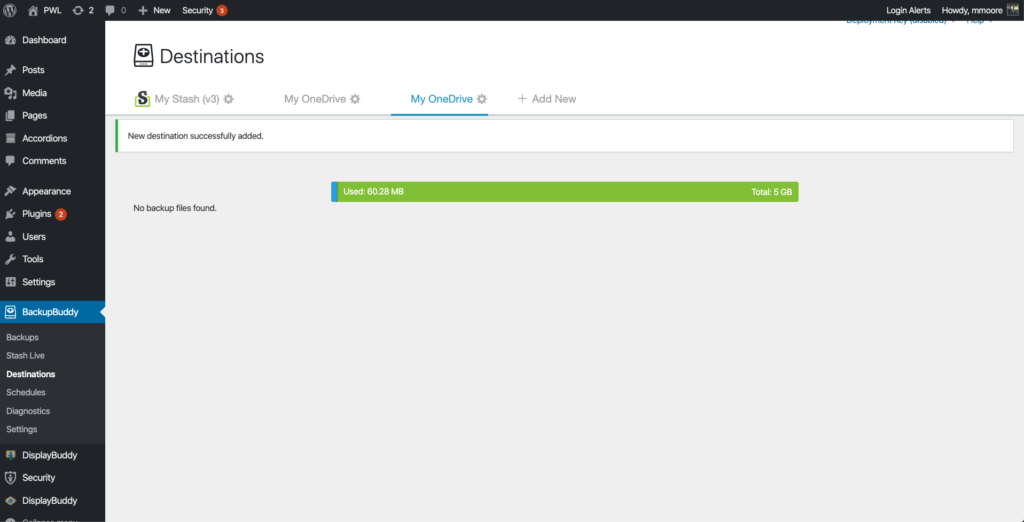Open settings gear for first My OneDrive tab

coord(355,99)
